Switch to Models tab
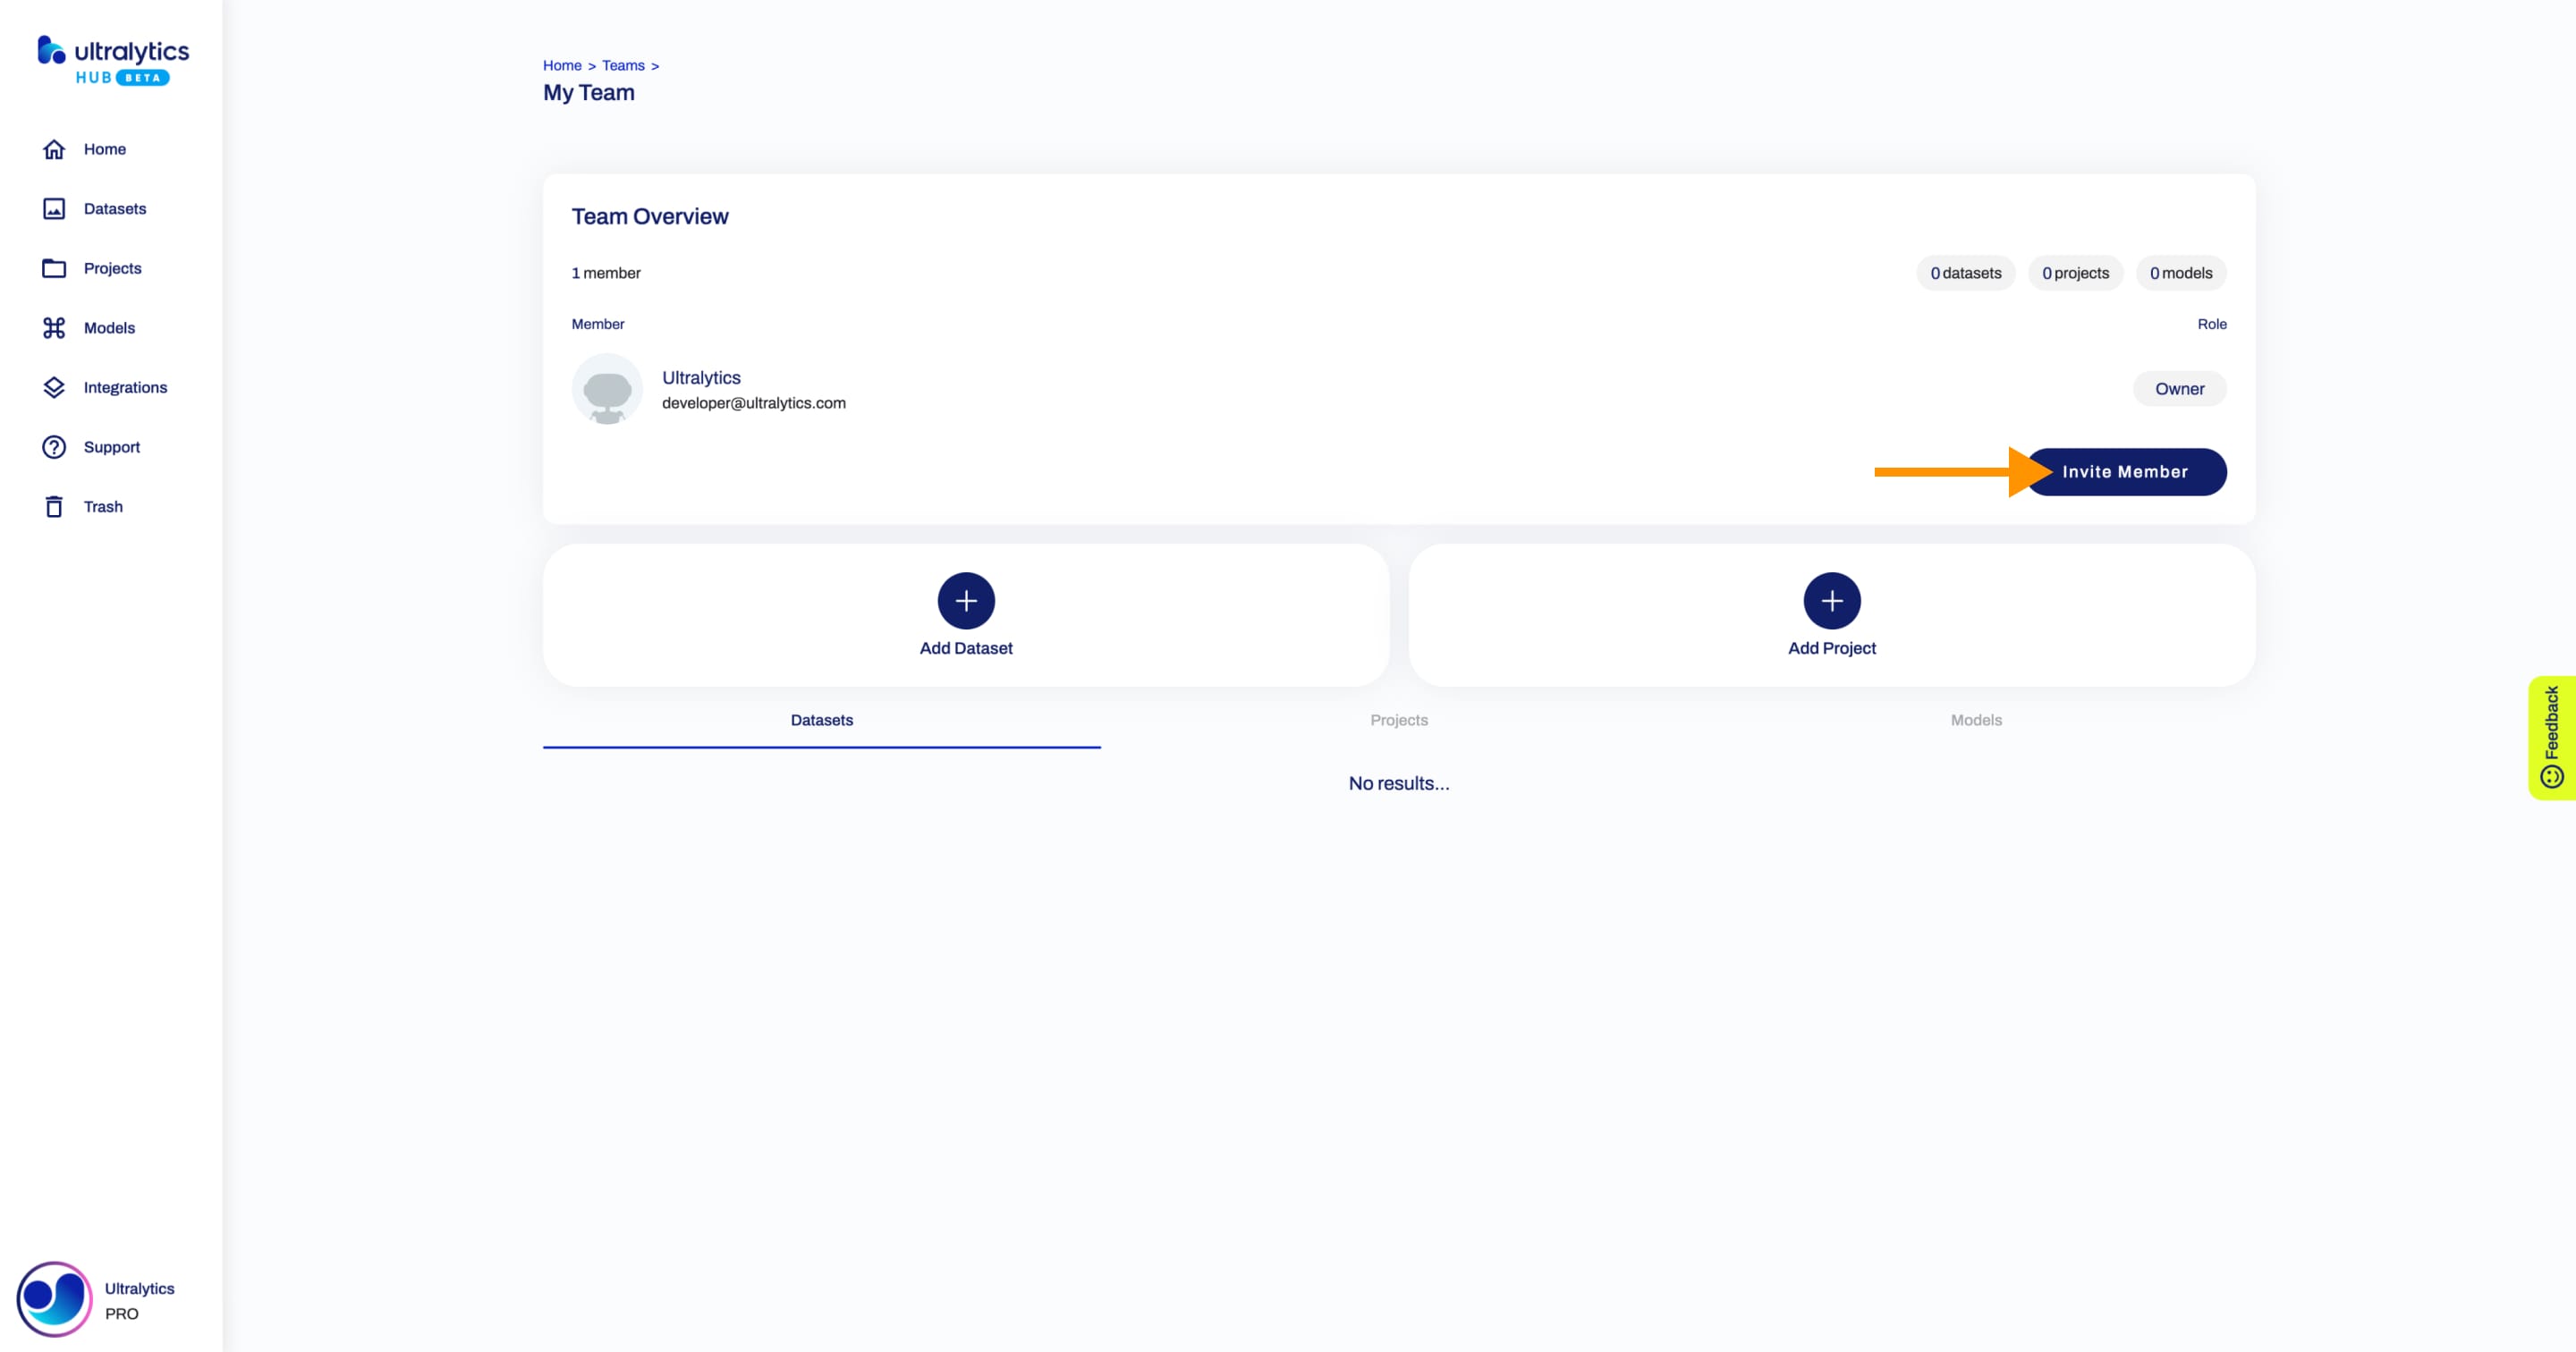 click(1975, 721)
